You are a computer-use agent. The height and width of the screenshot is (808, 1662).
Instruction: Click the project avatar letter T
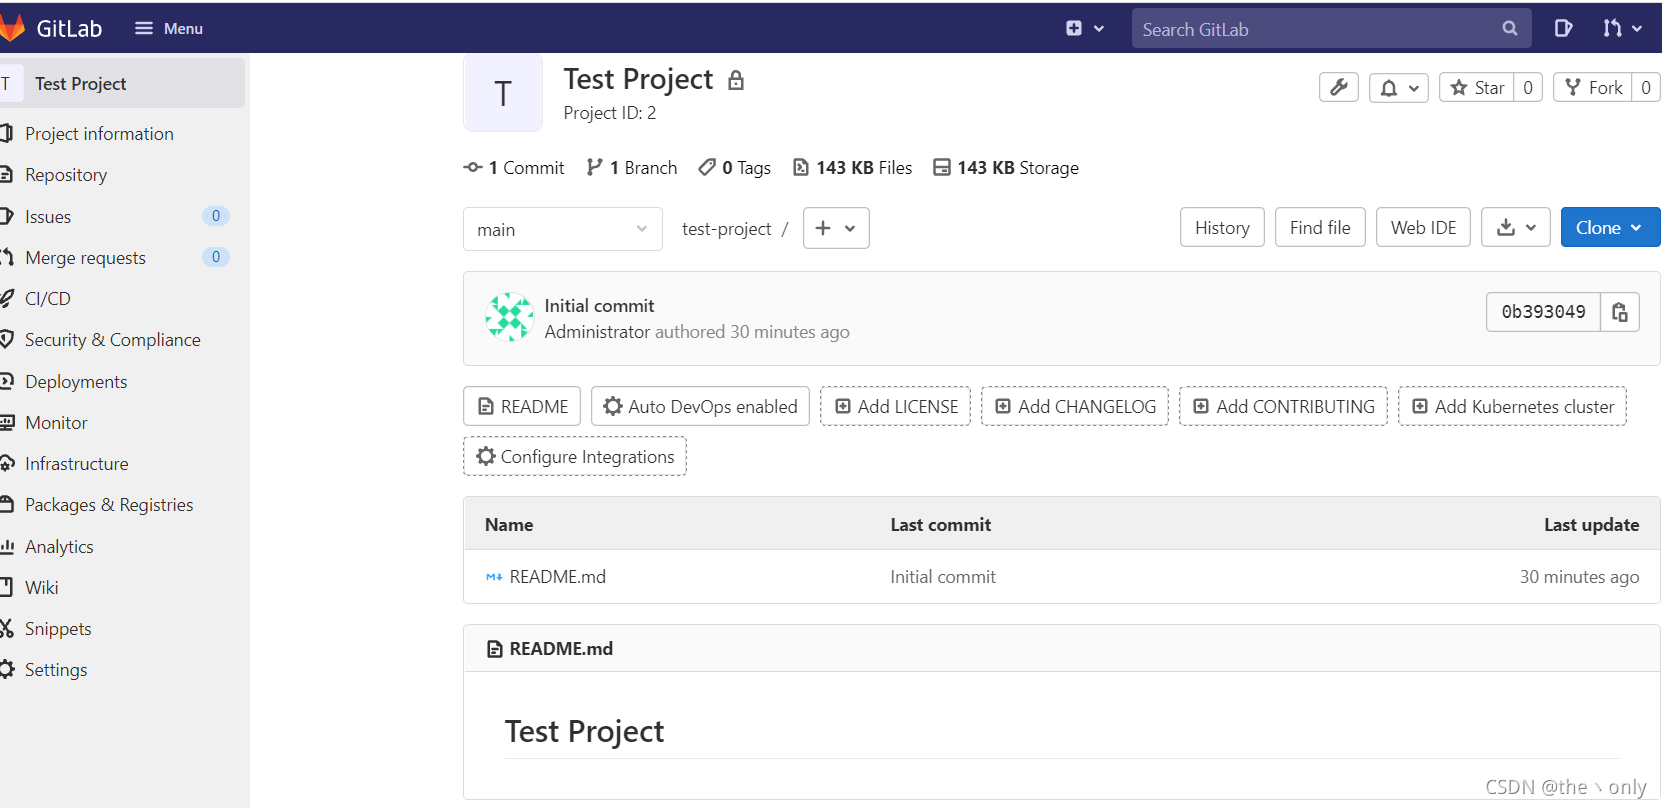503,93
